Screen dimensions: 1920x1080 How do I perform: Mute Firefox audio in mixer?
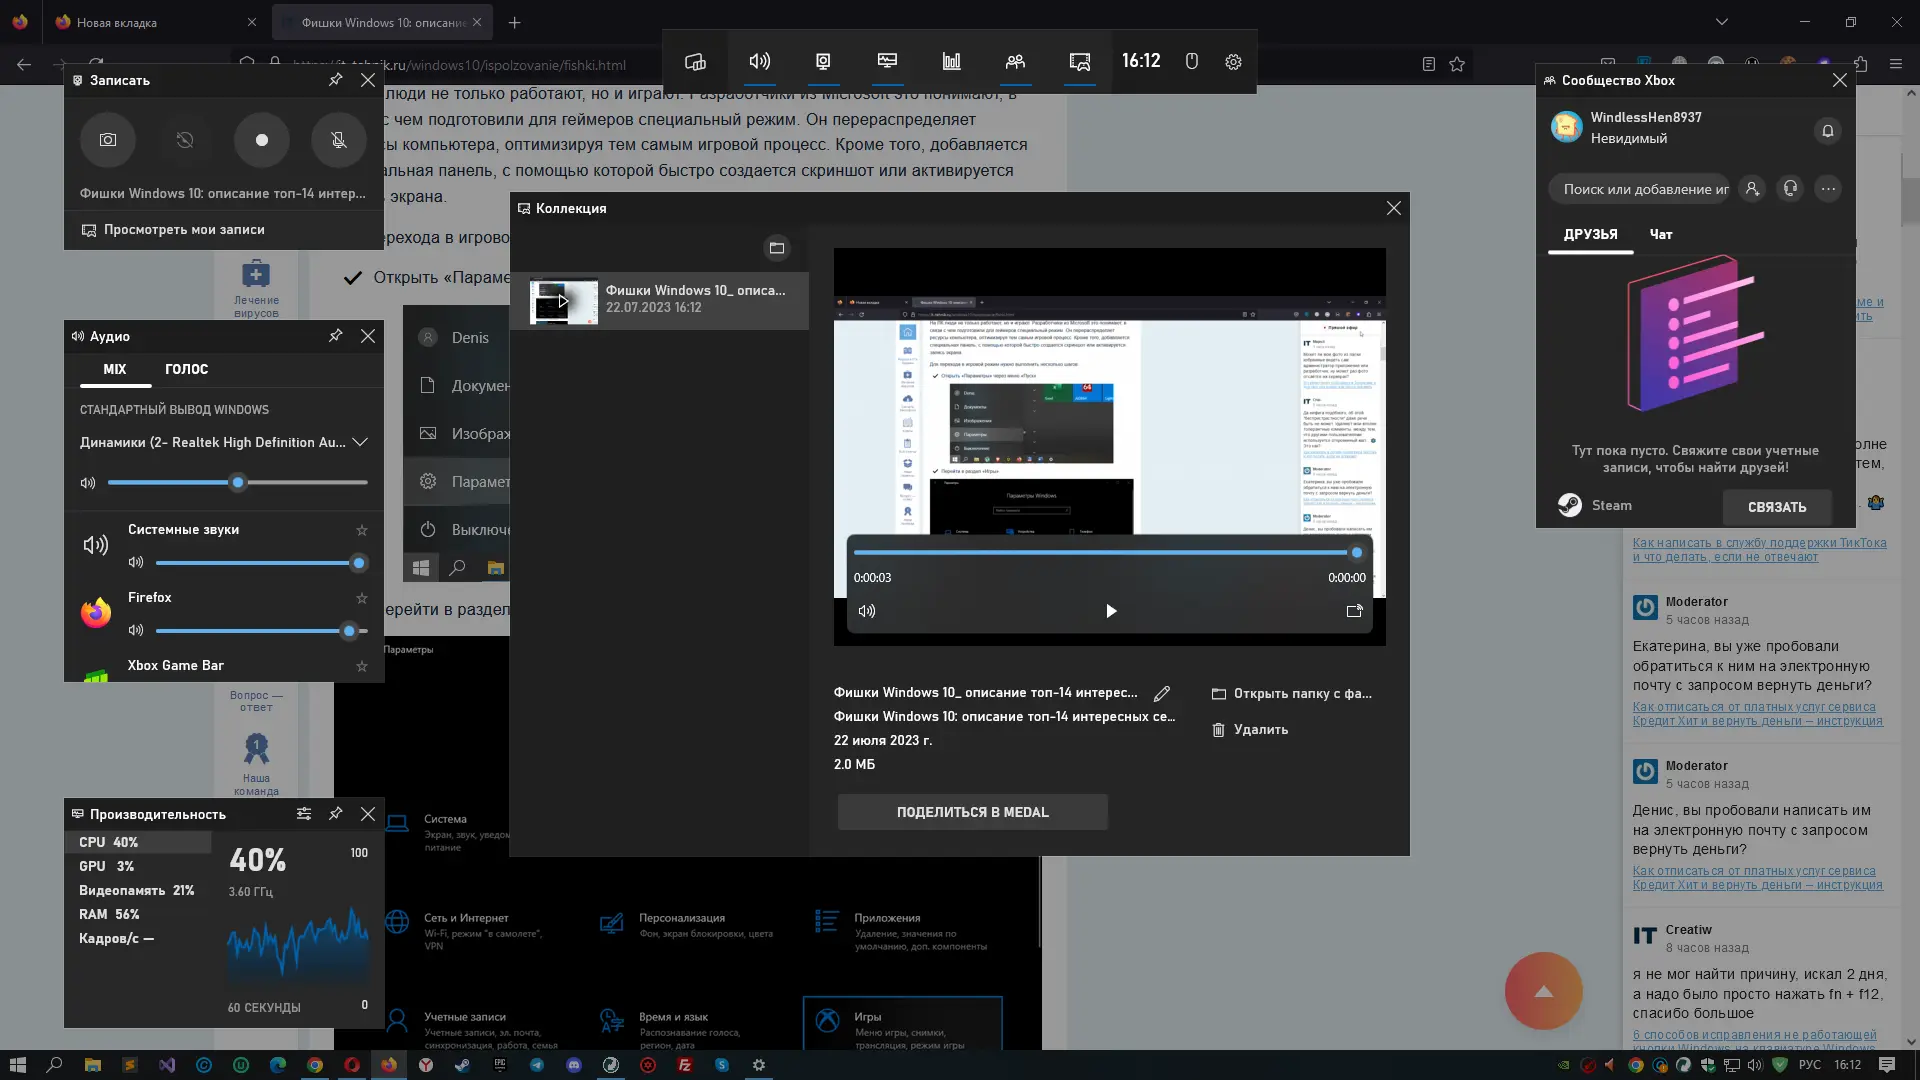tap(136, 631)
